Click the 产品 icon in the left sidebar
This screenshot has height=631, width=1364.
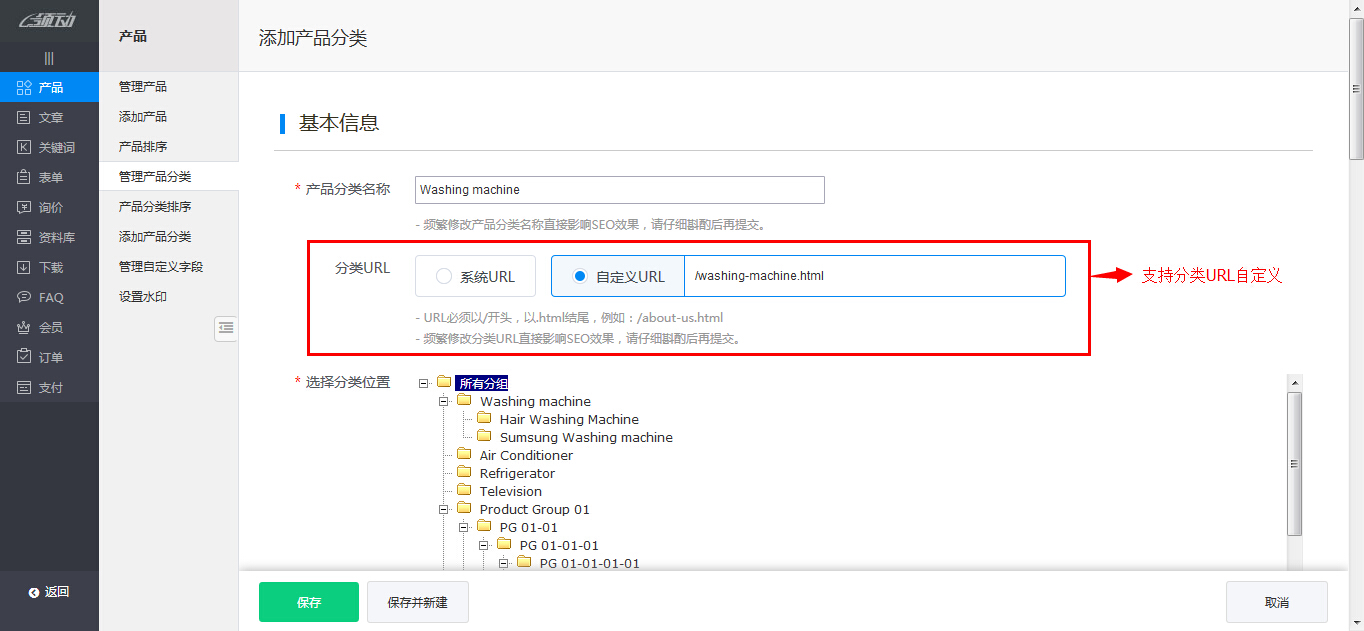click(x=25, y=88)
